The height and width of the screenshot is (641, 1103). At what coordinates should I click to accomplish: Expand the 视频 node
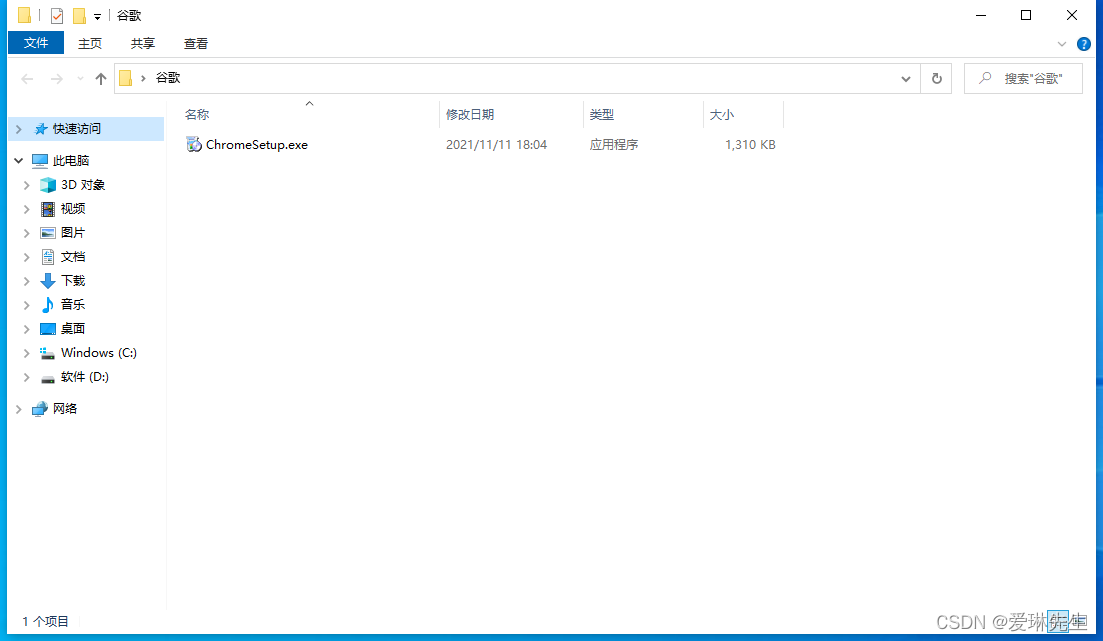[27, 209]
